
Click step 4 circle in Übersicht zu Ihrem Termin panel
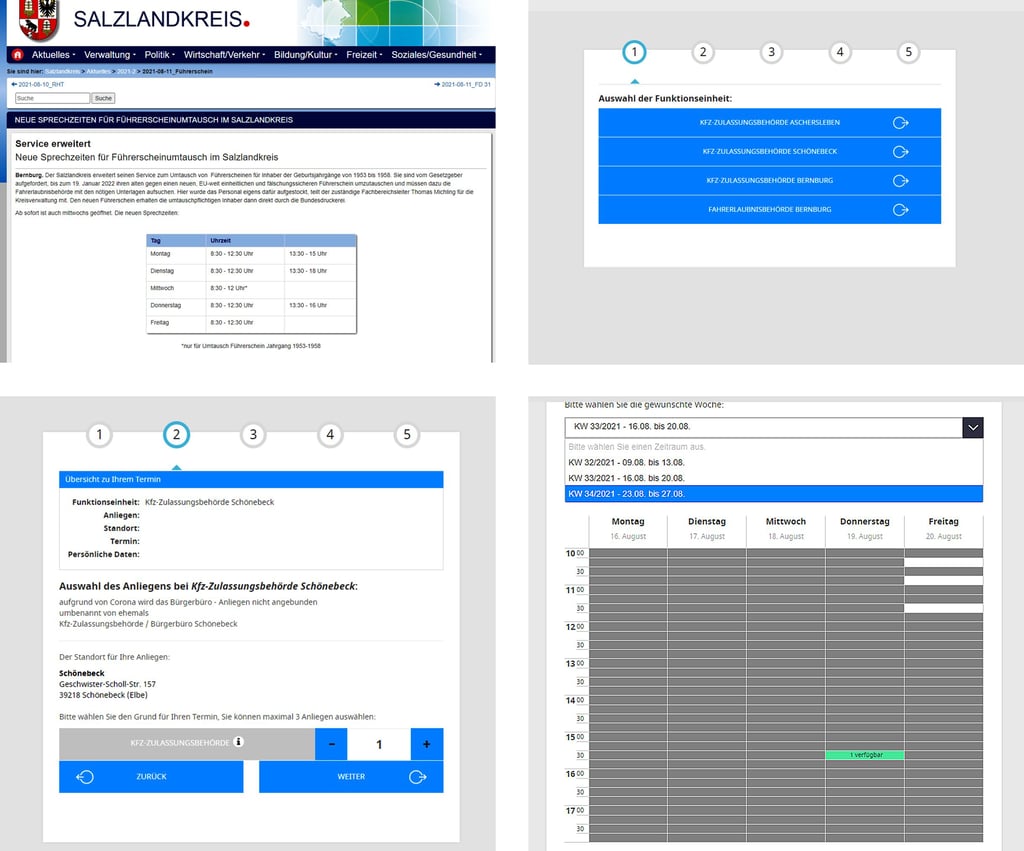(x=330, y=435)
